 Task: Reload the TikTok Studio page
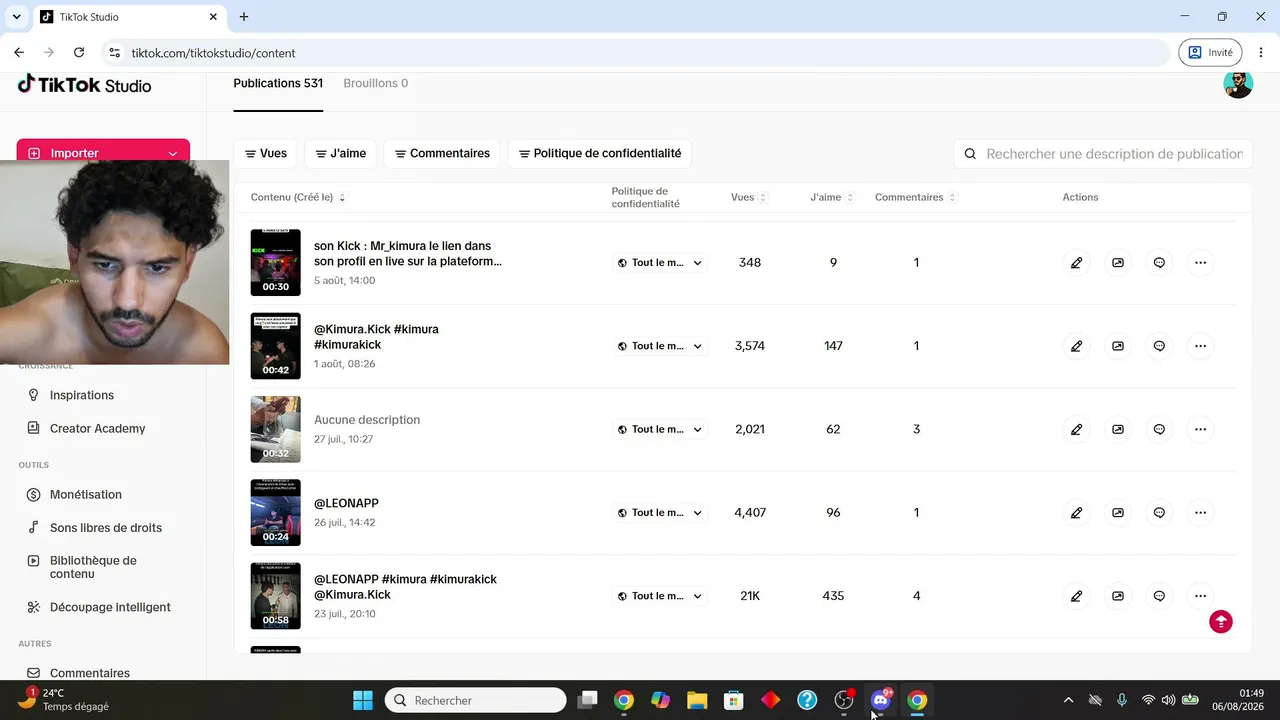point(79,52)
